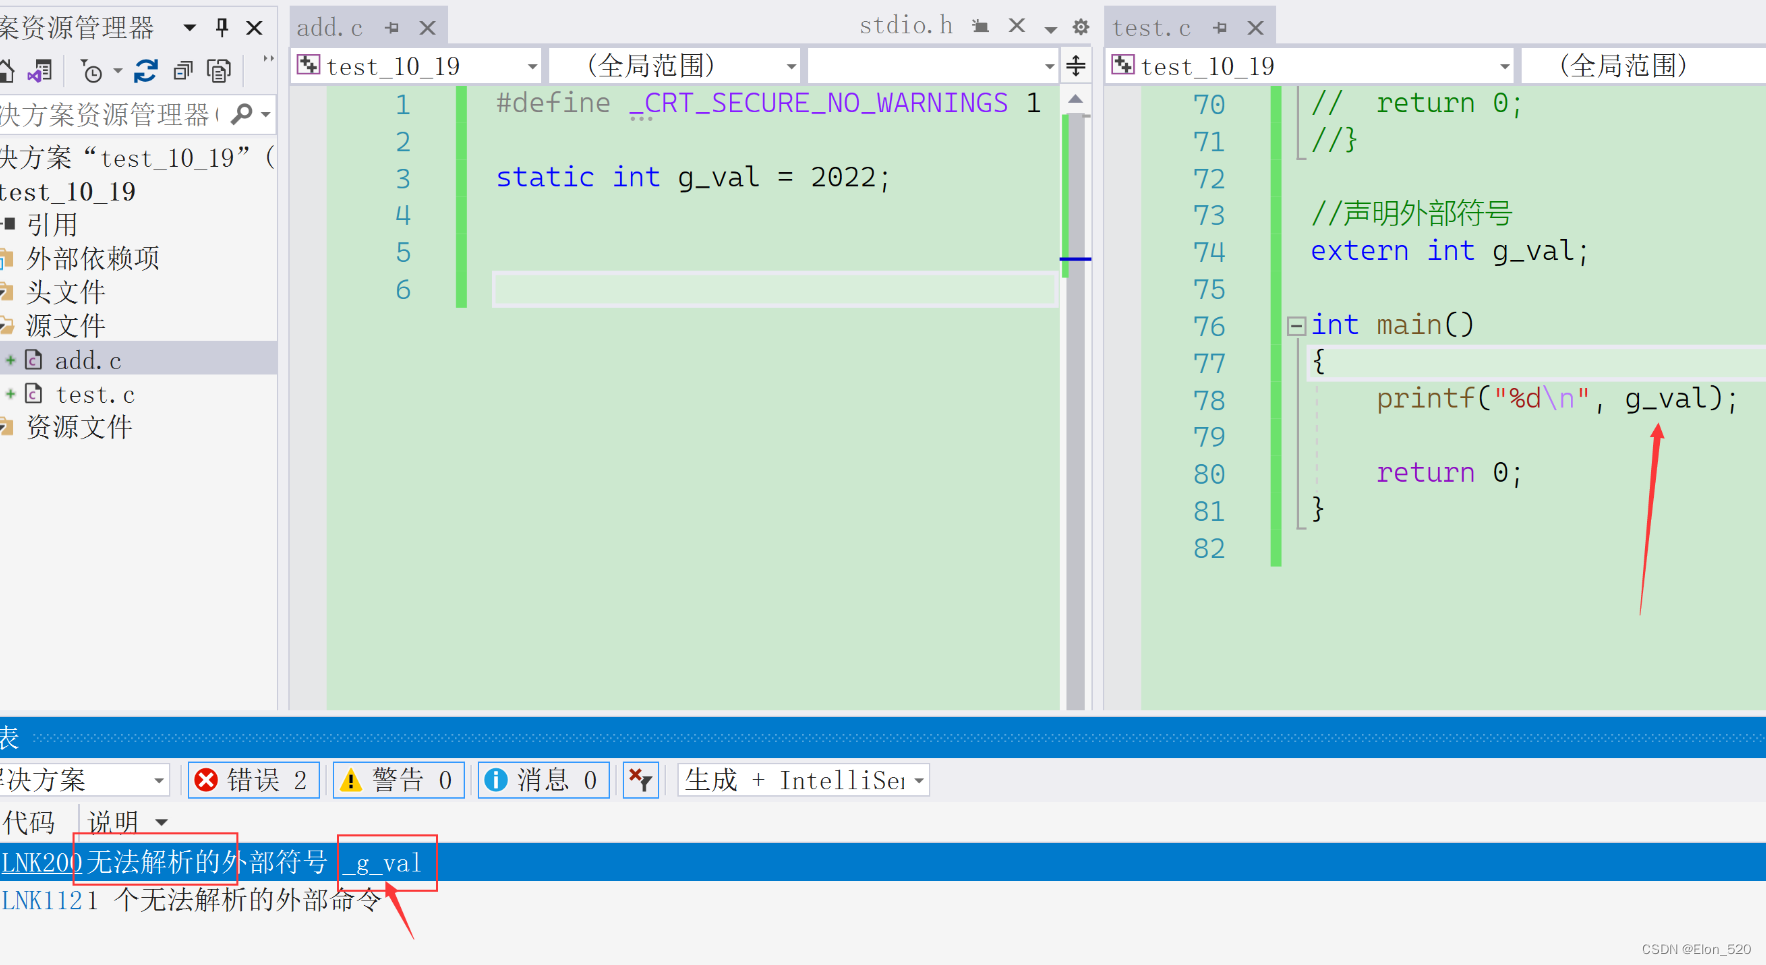Close the add.c tab
1766x965 pixels.
coord(427,28)
